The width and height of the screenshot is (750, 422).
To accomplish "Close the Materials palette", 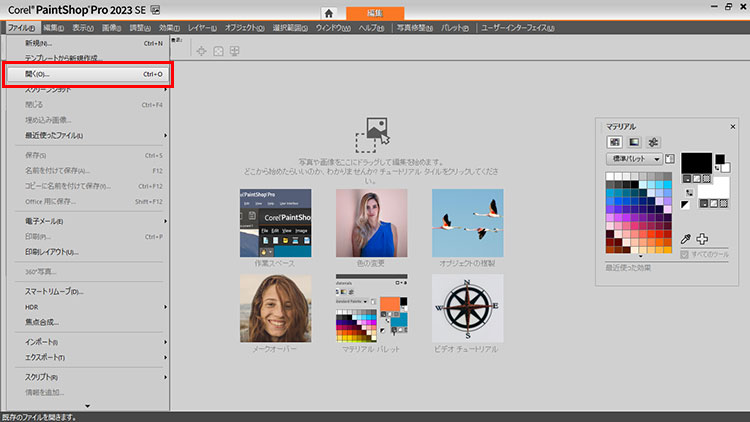I will (732, 126).
